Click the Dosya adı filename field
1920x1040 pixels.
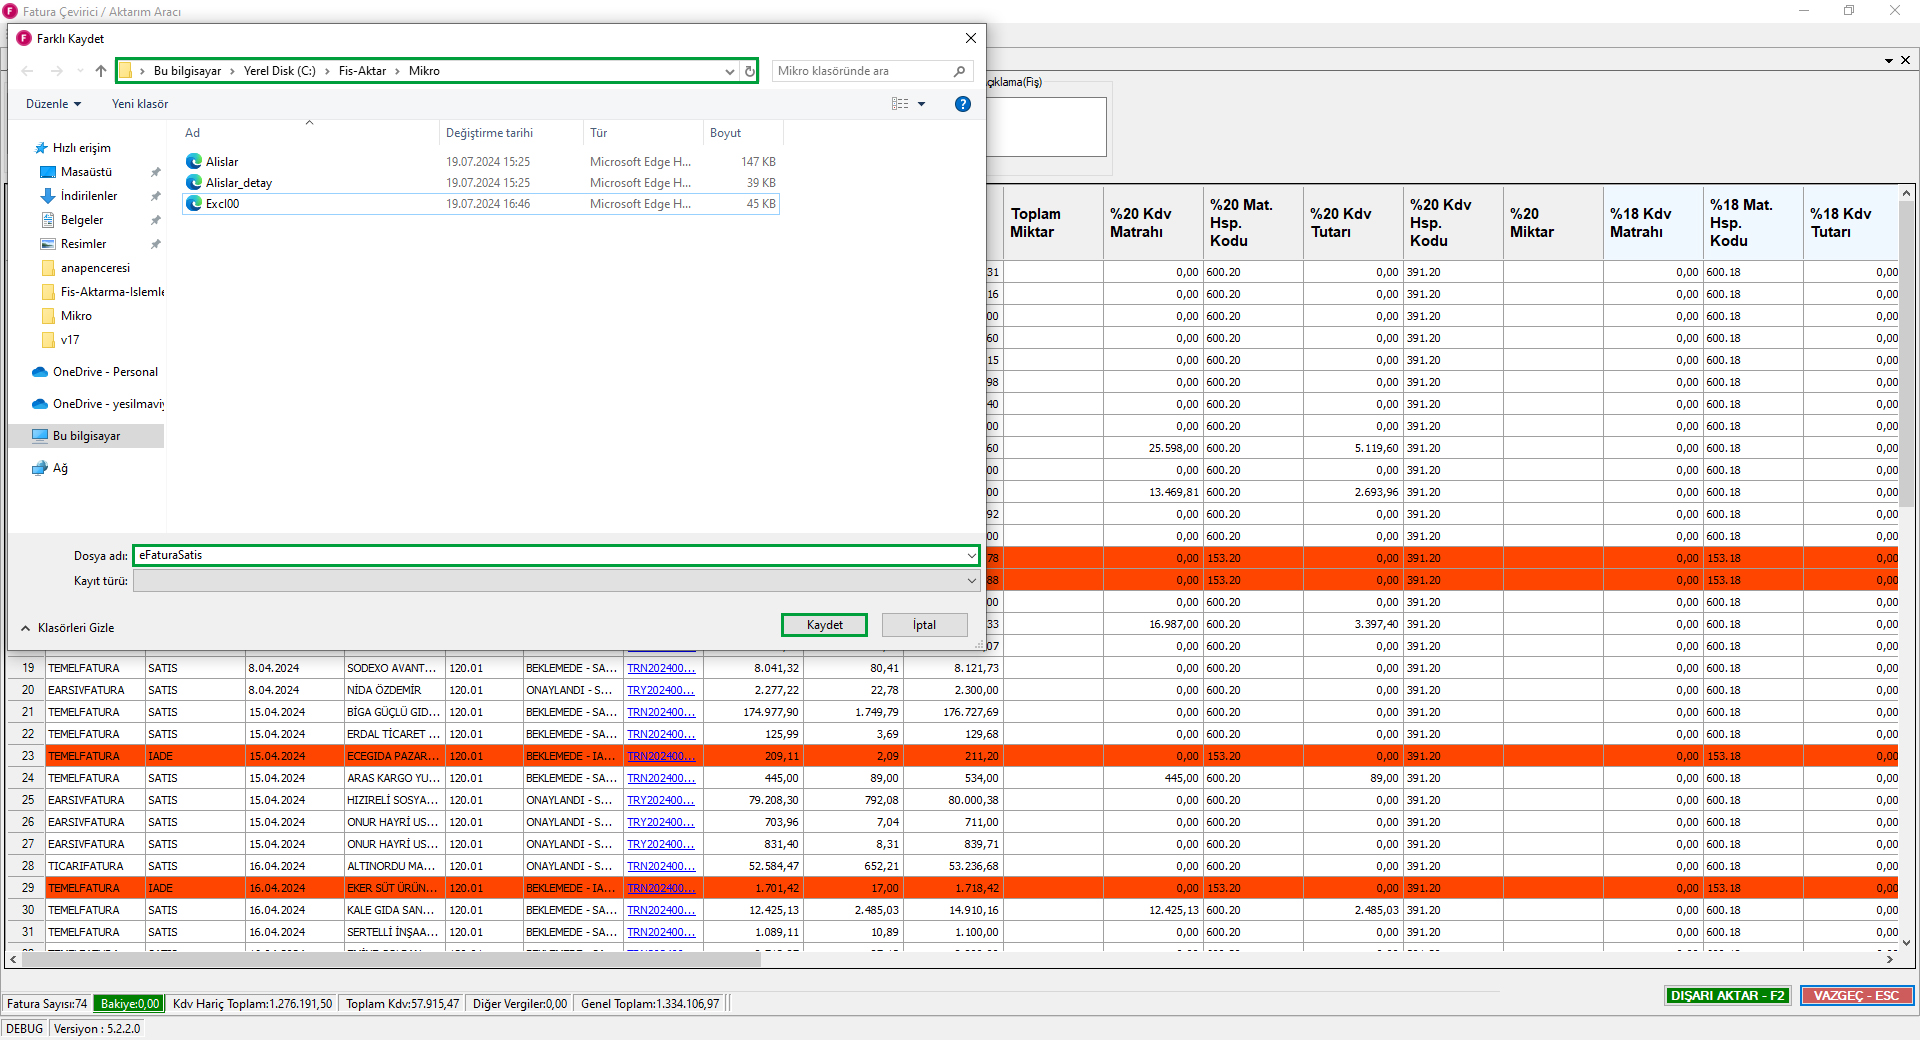point(550,556)
